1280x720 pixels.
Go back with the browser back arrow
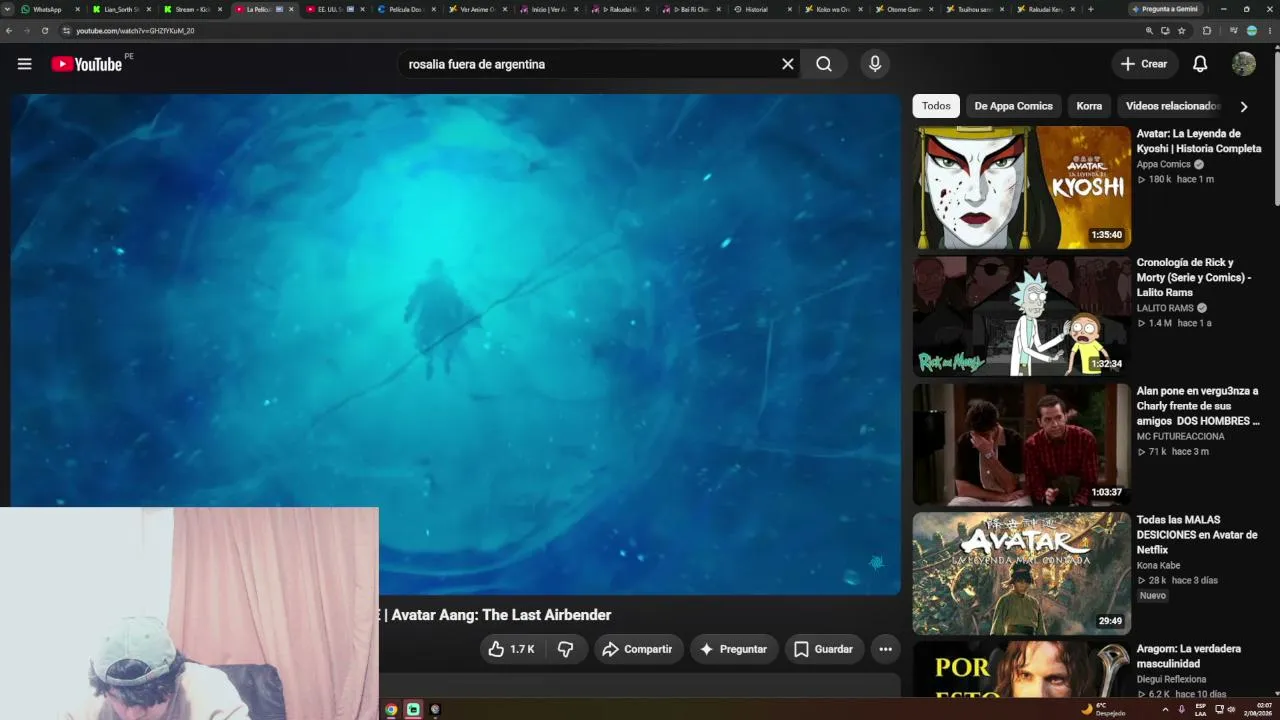9,31
